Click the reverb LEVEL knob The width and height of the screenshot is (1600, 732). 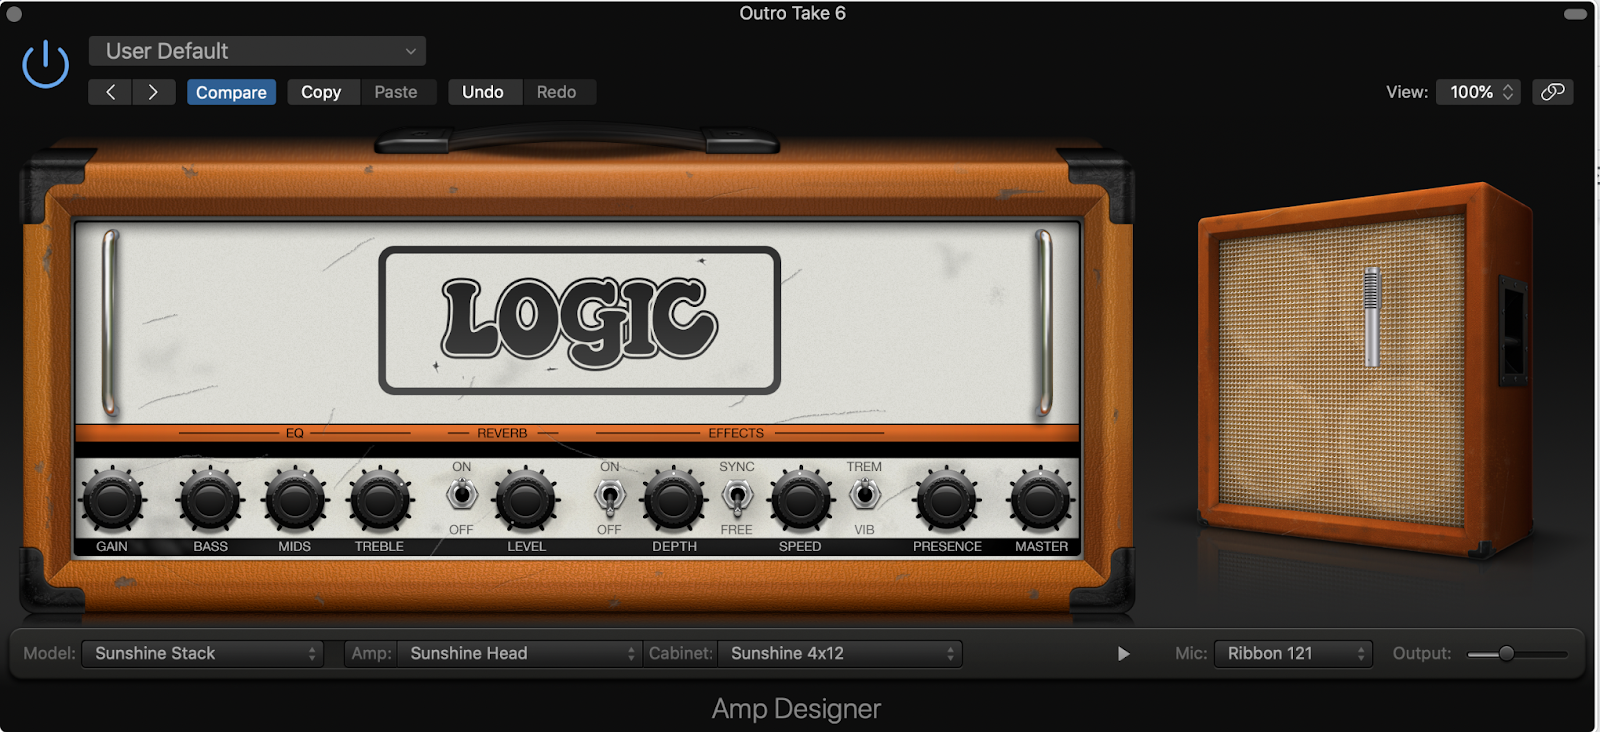[x=526, y=501]
